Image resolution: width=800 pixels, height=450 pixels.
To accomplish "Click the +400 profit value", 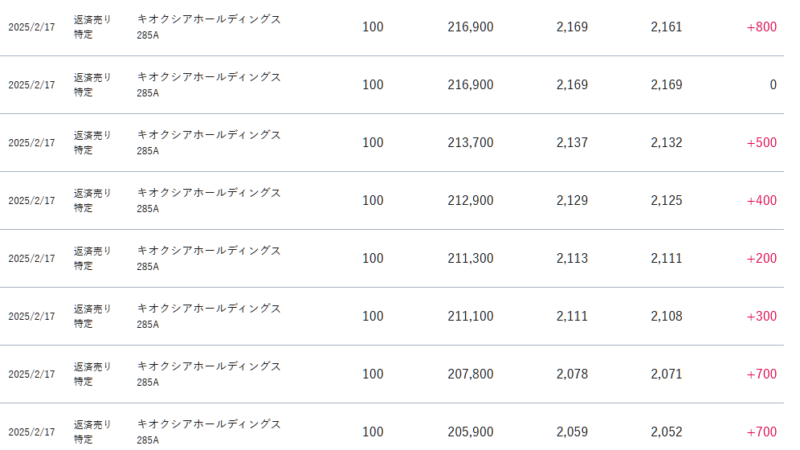I will [x=761, y=201].
